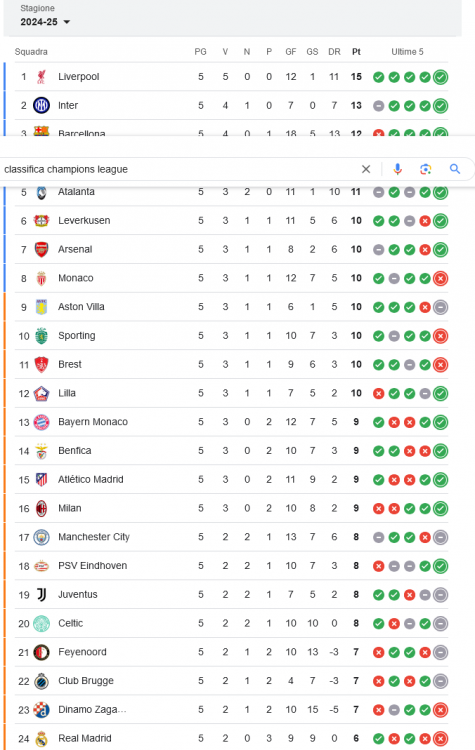Open the Arsenal team link
Viewport: 475px width, 750px height.
coord(75,249)
